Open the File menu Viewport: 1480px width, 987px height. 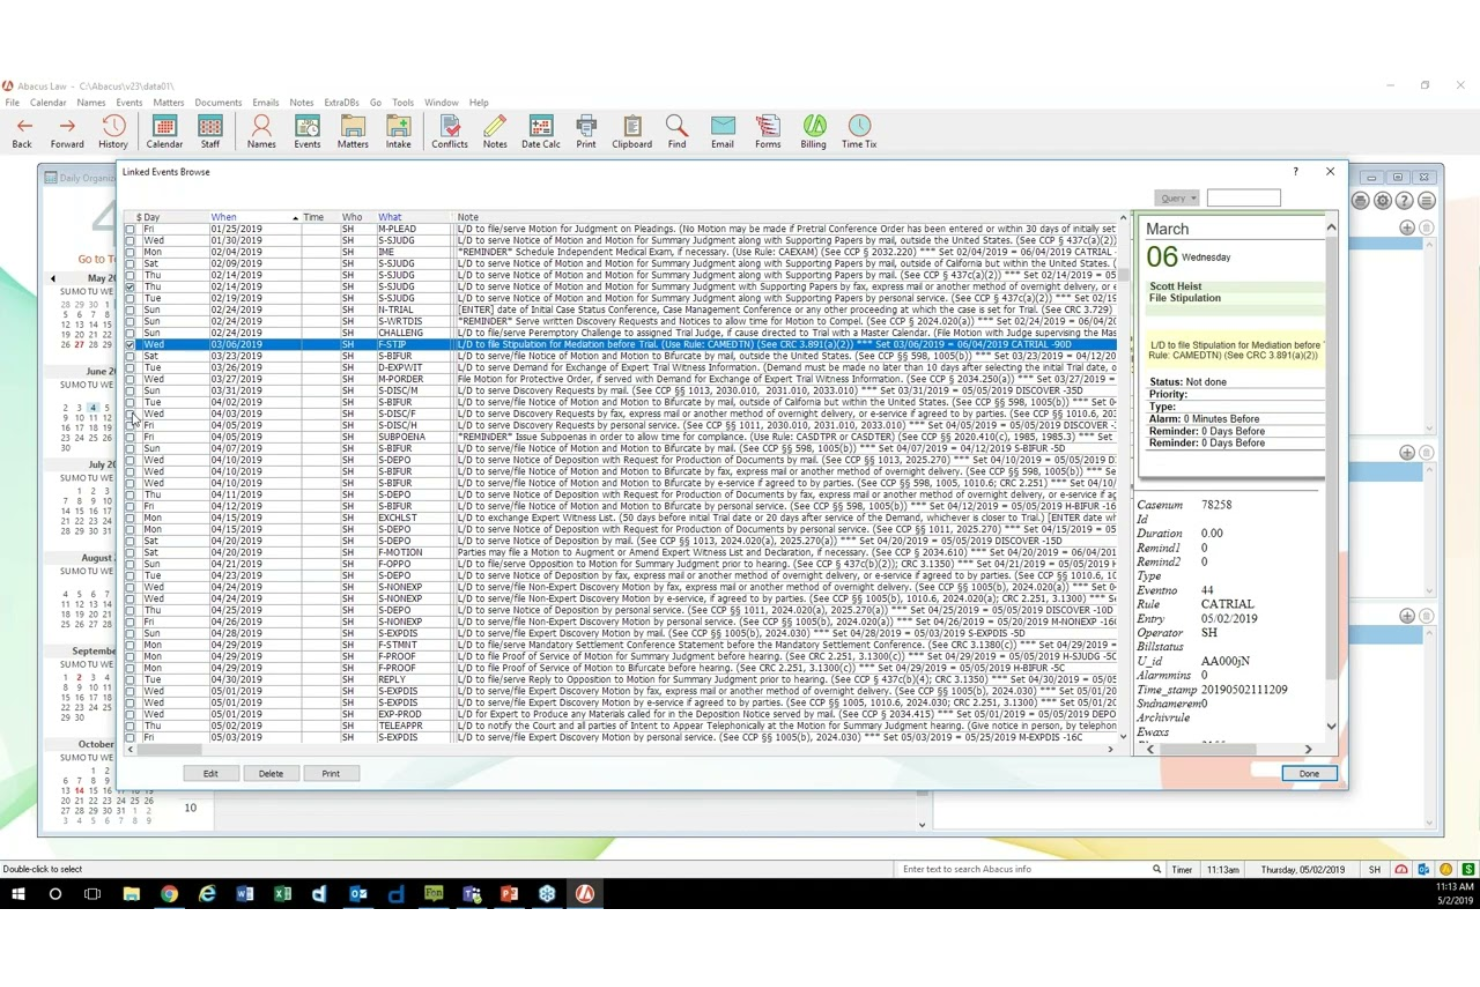click(x=12, y=102)
